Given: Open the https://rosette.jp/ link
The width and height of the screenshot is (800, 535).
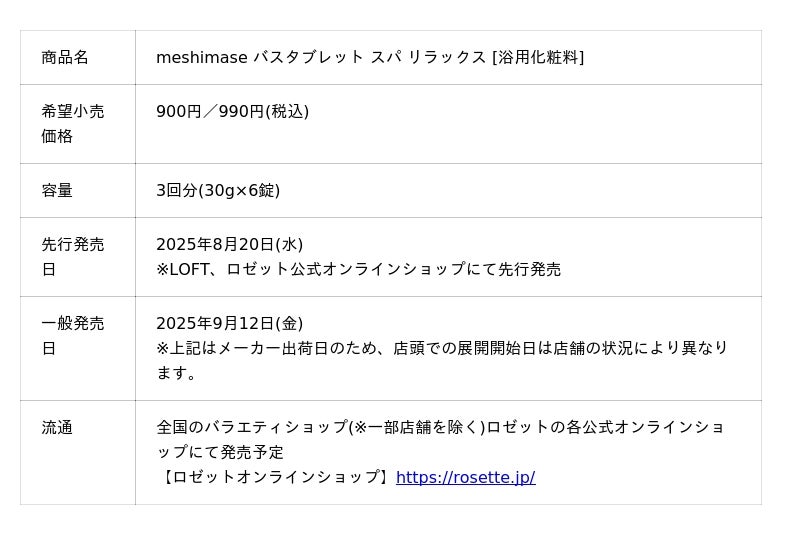Looking at the screenshot, I should [x=465, y=477].
